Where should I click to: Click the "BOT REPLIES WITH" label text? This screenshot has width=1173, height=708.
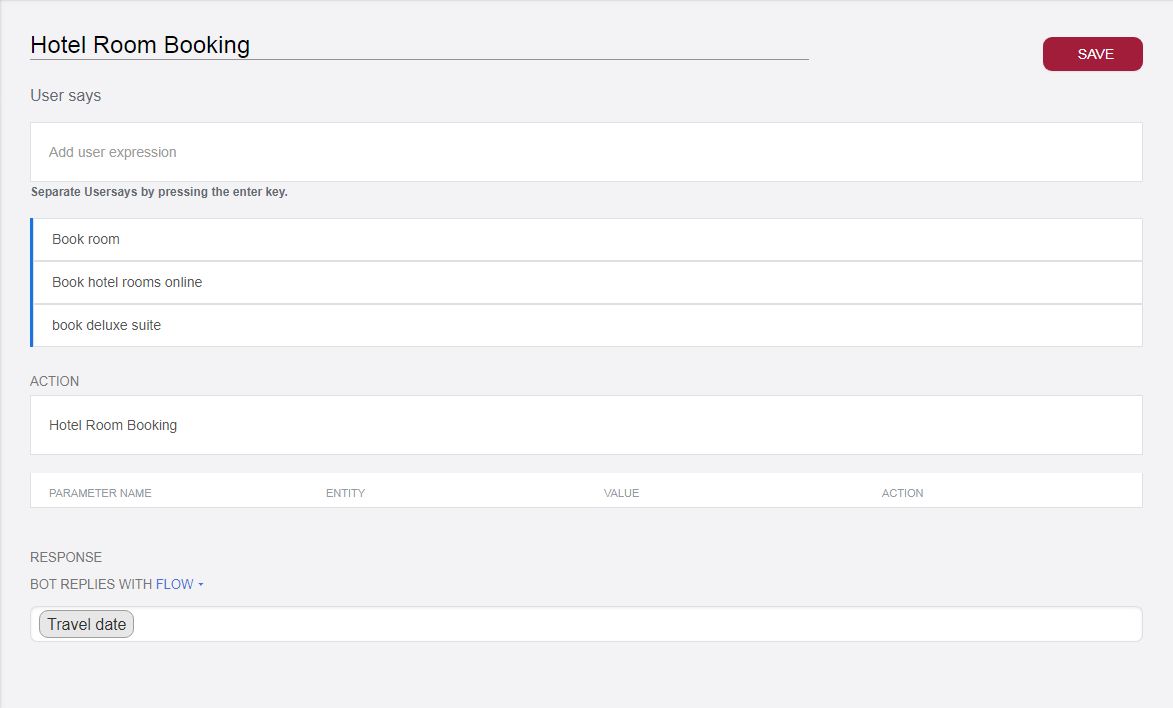pos(91,584)
